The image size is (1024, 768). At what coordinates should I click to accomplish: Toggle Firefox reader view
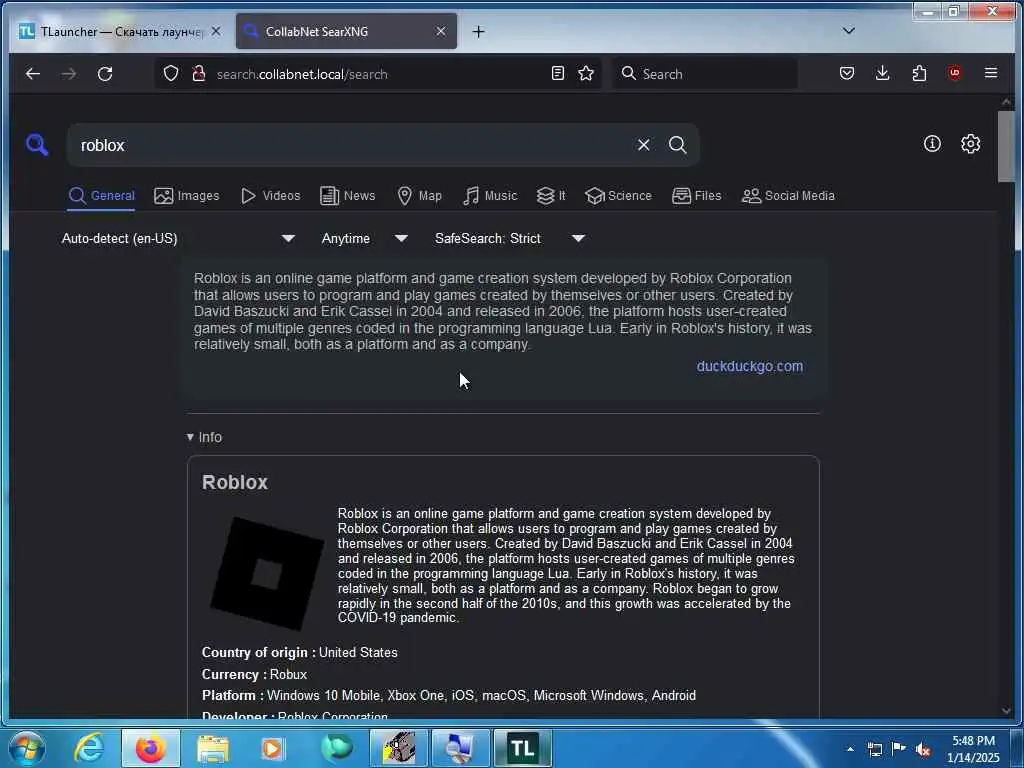(x=558, y=73)
